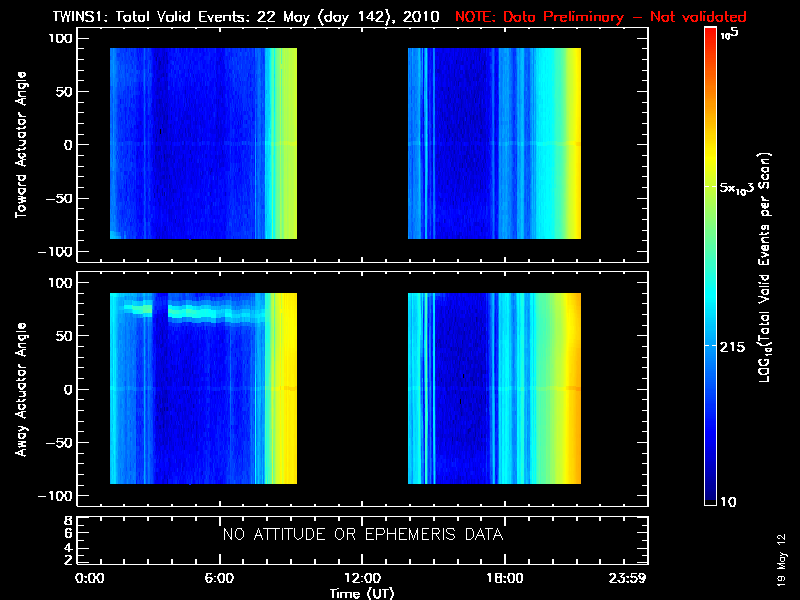The image size is (800, 600).
Task: Click the "LOG10(Total Valid Events per Scan)" color bar label
Action: 767,270
